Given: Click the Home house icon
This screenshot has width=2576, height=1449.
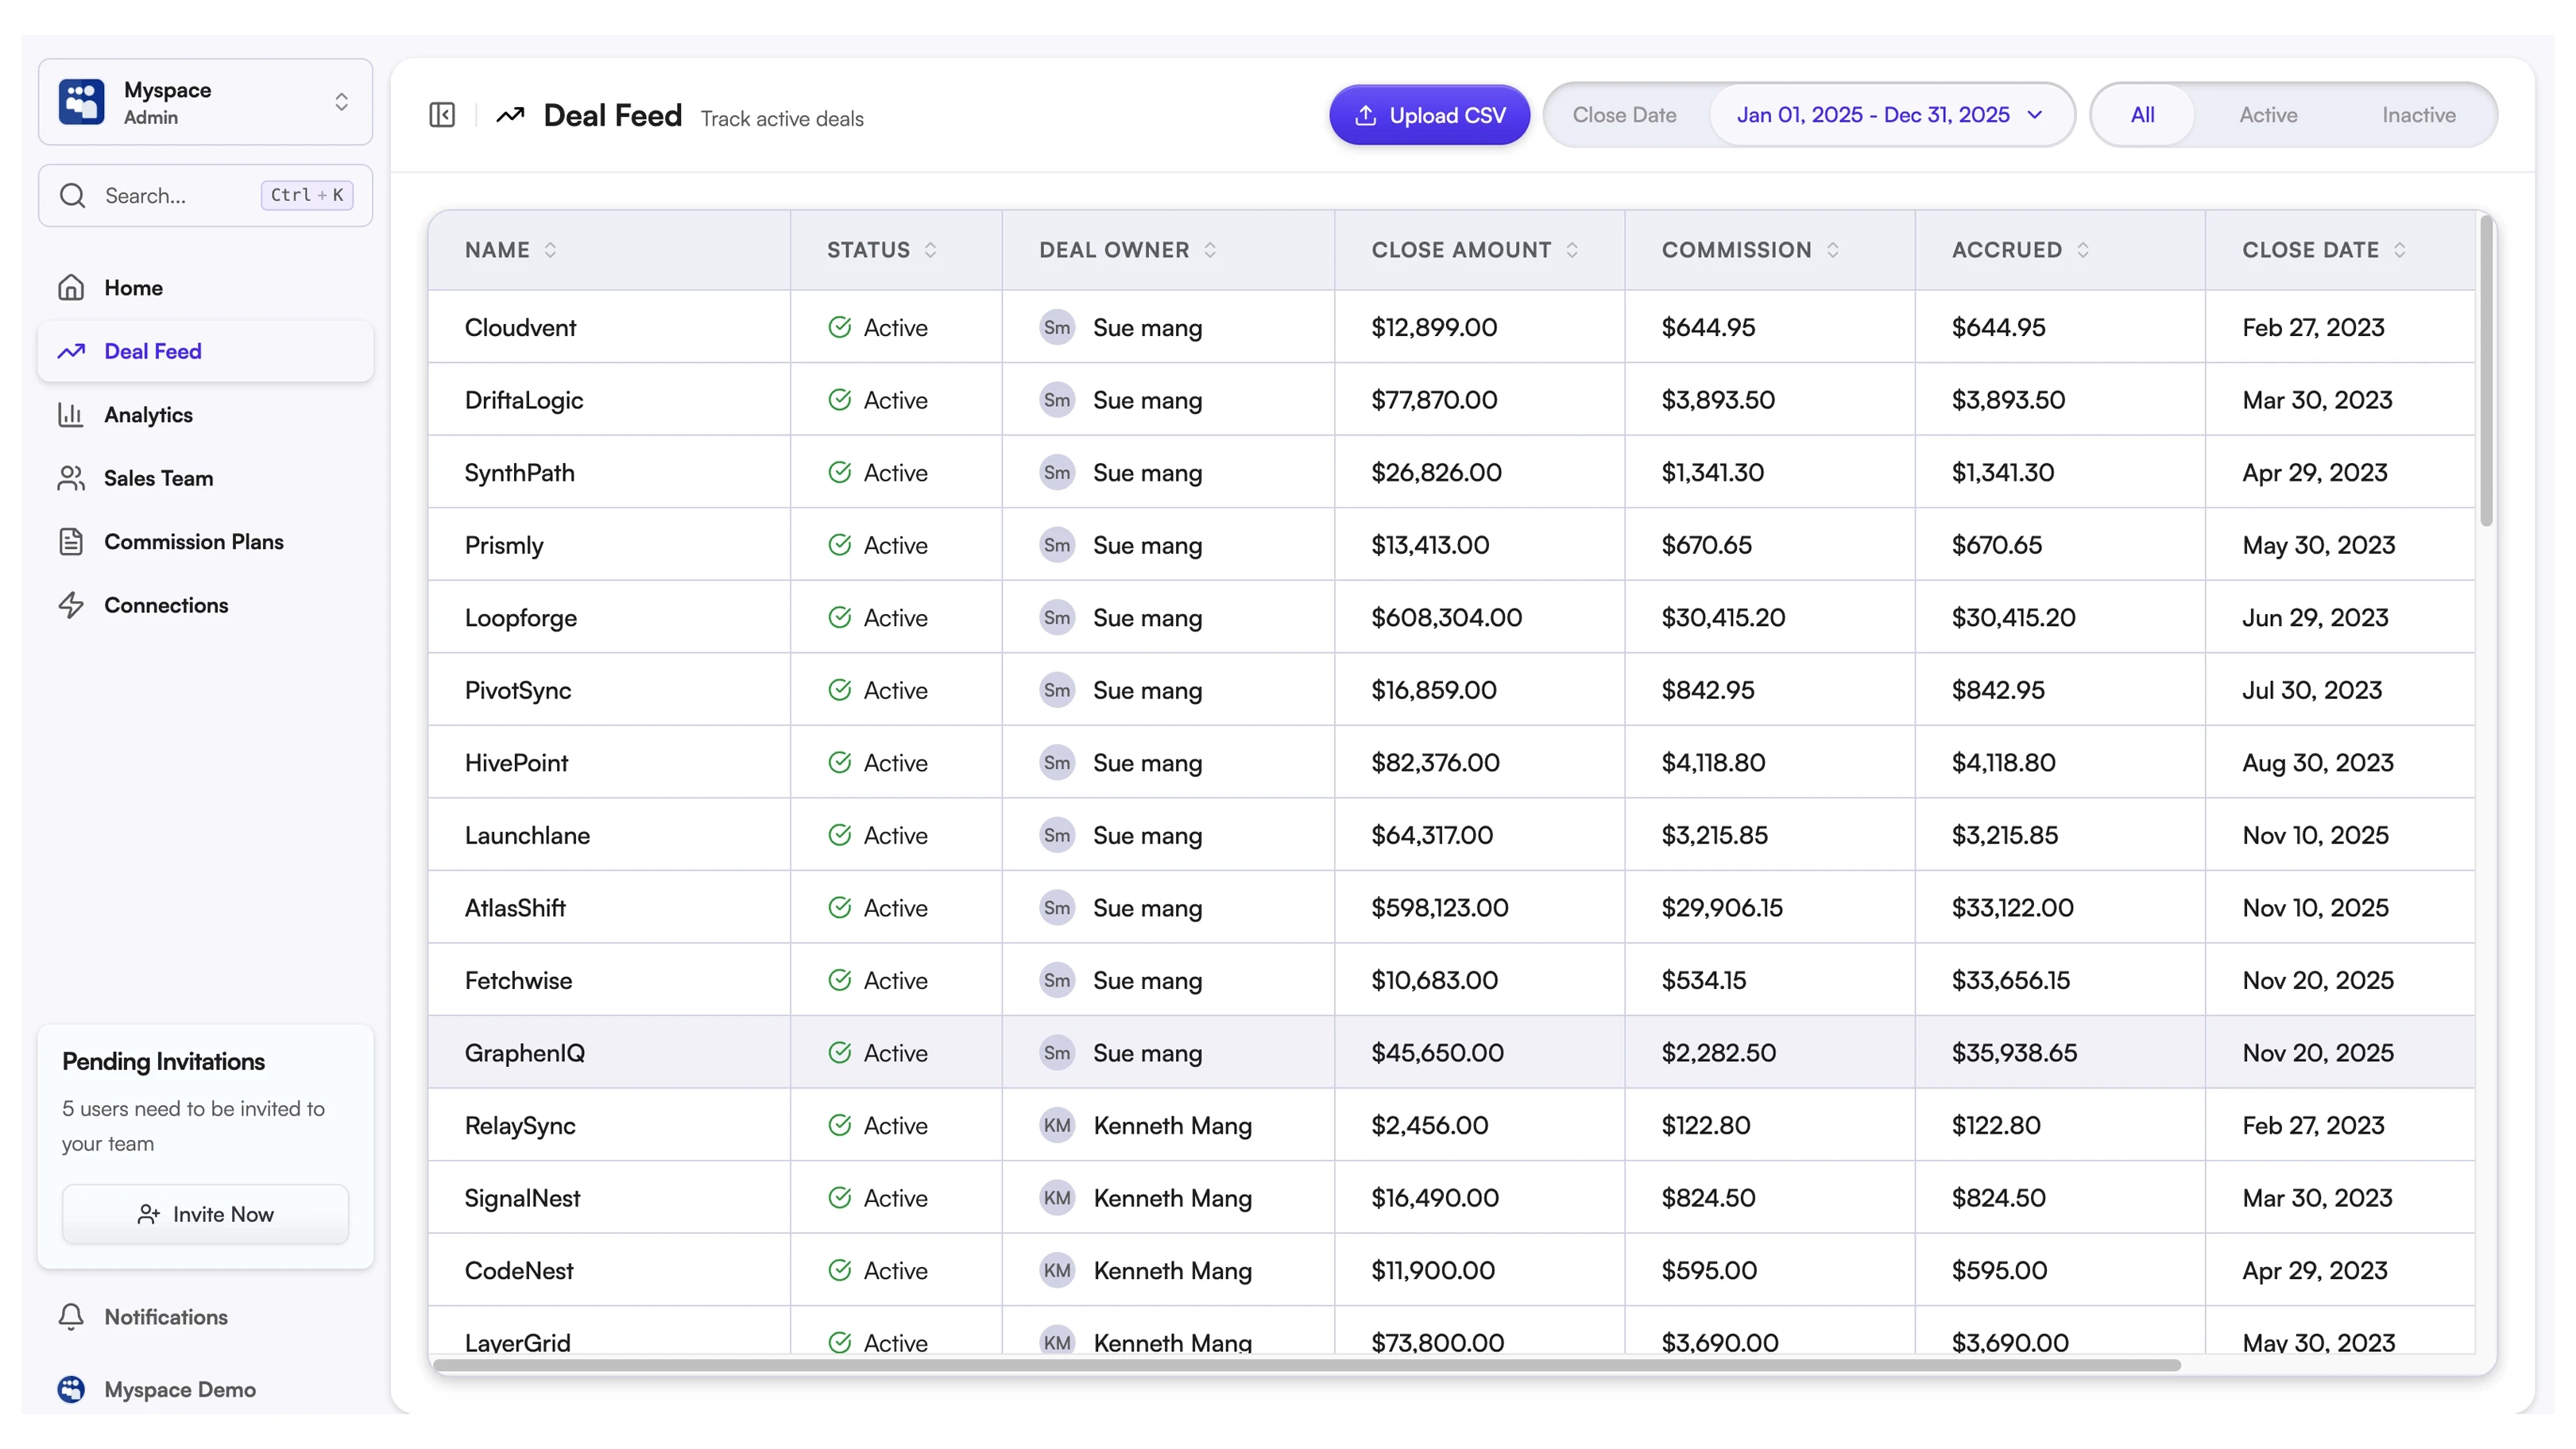Looking at the screenshot, I should (x=71, y=288).
